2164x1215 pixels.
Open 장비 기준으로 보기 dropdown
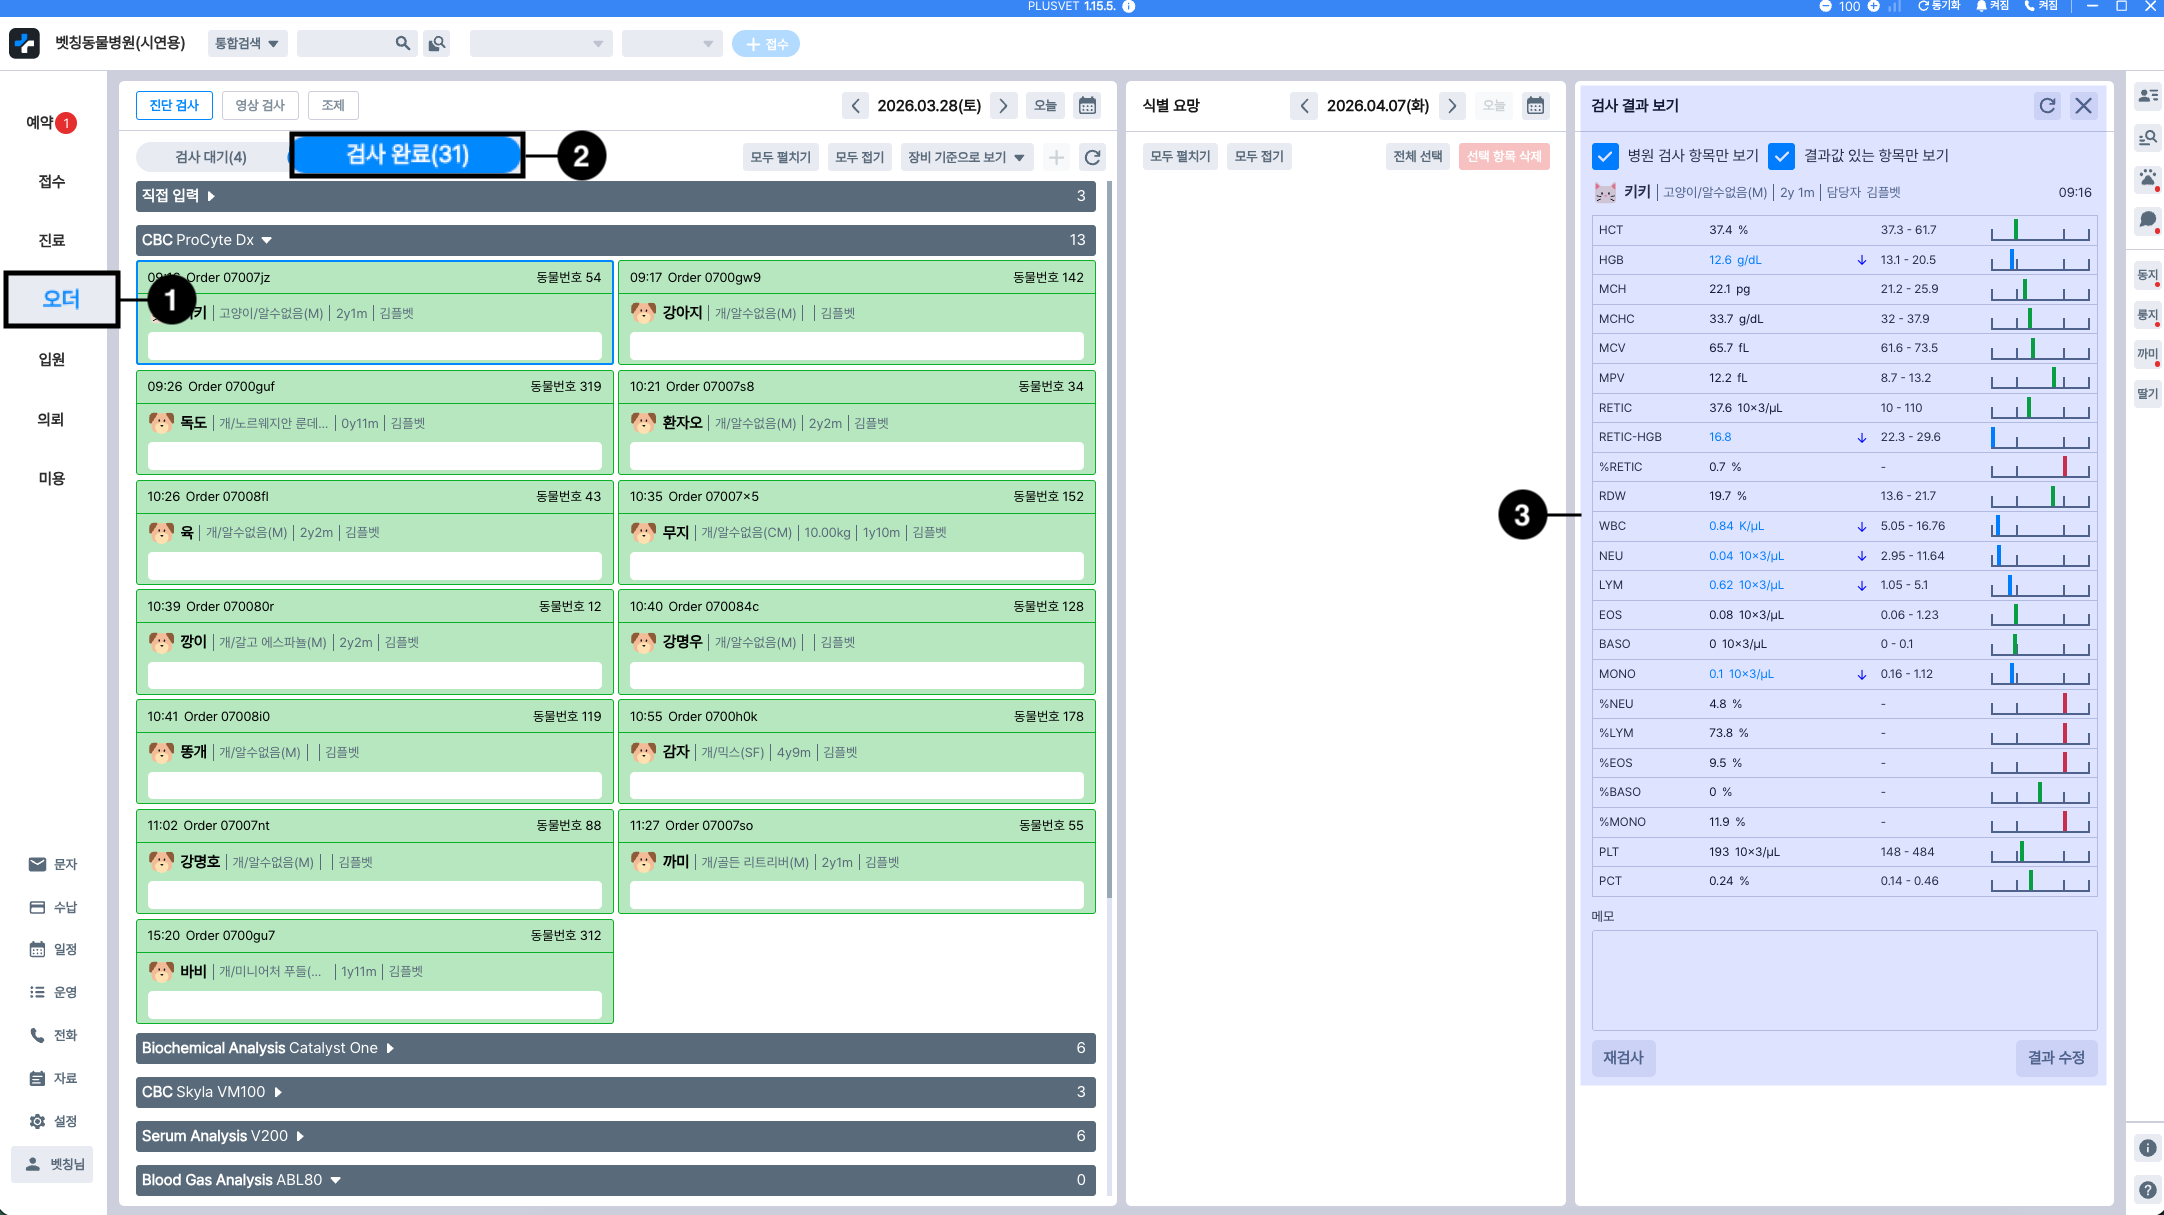(965, 157)
